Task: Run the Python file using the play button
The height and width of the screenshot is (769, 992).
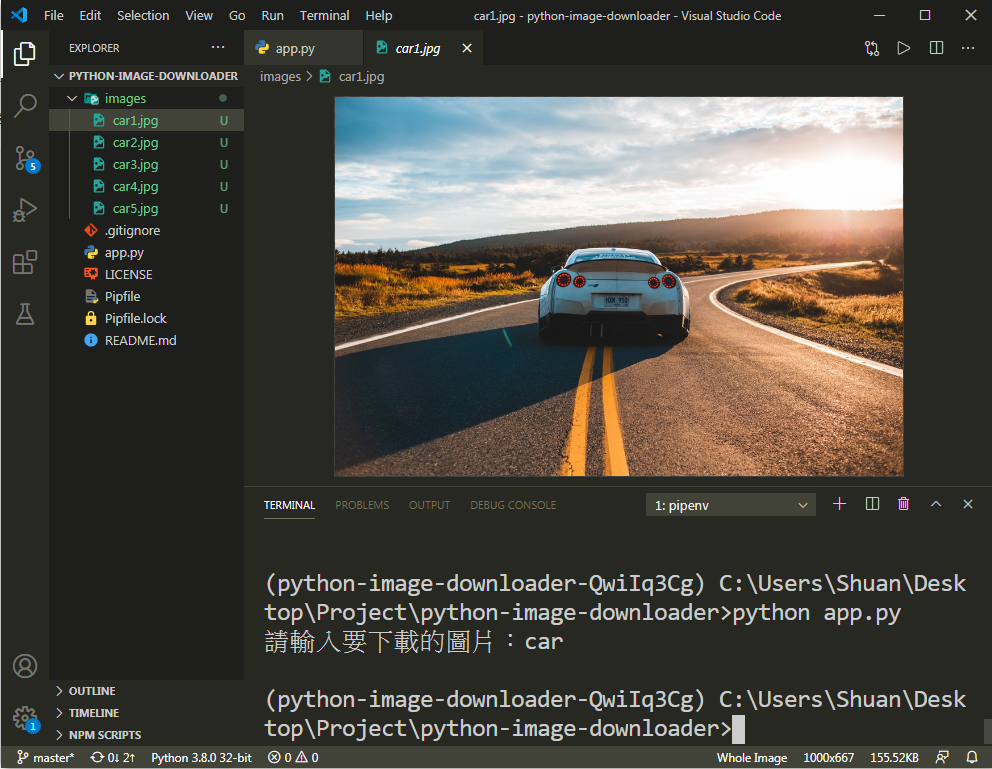Action: pyautogui.click(x=903, y=47)
